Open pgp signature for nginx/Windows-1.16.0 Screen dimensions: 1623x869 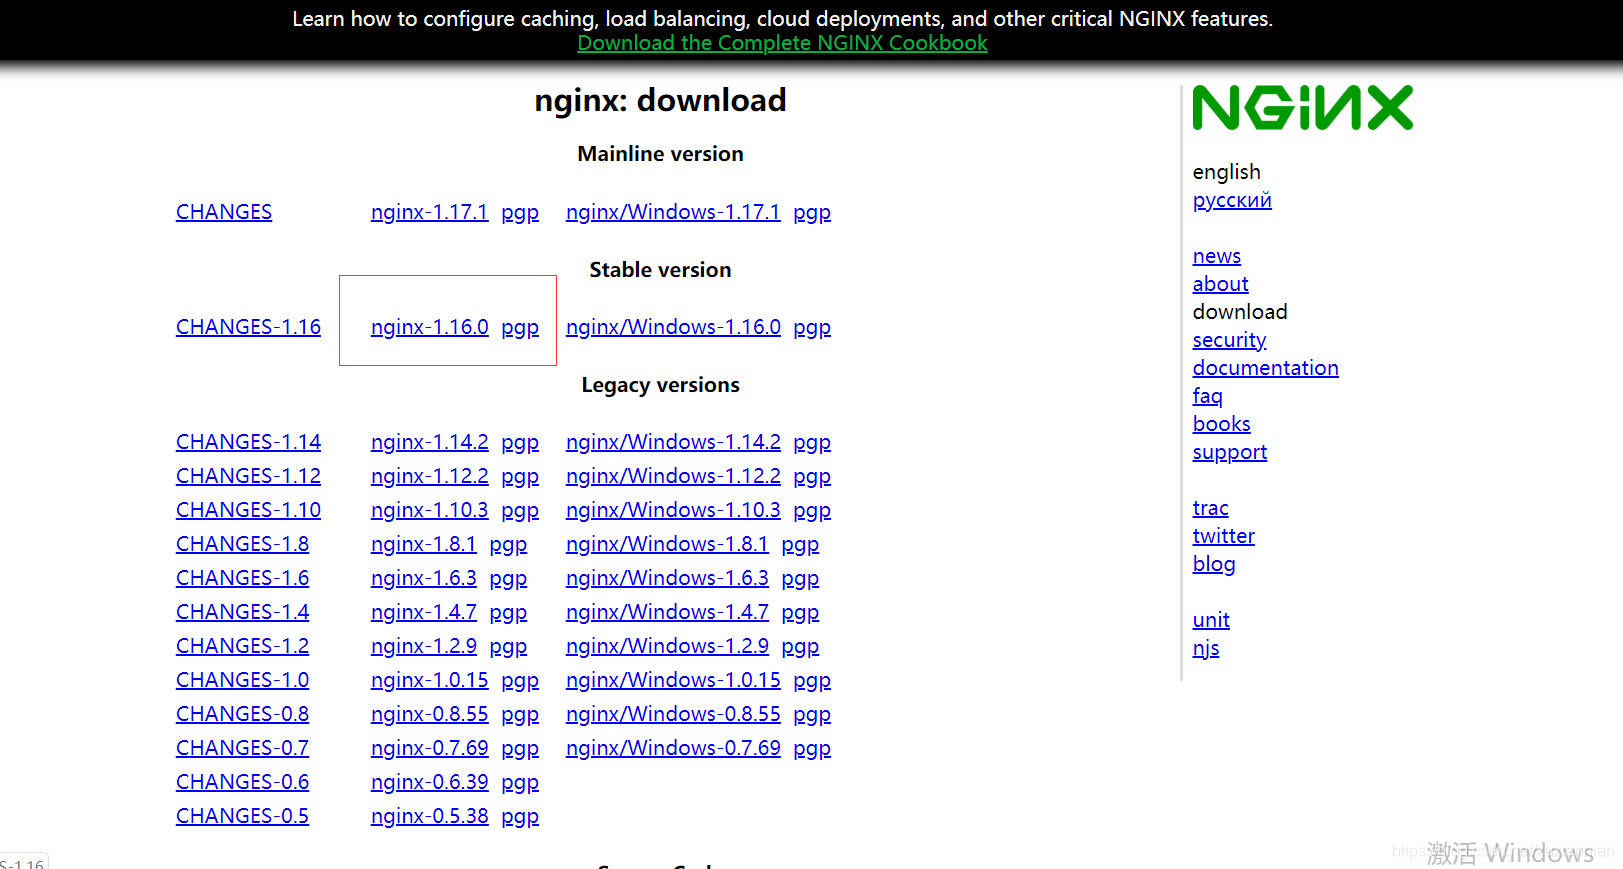point(812,328)
